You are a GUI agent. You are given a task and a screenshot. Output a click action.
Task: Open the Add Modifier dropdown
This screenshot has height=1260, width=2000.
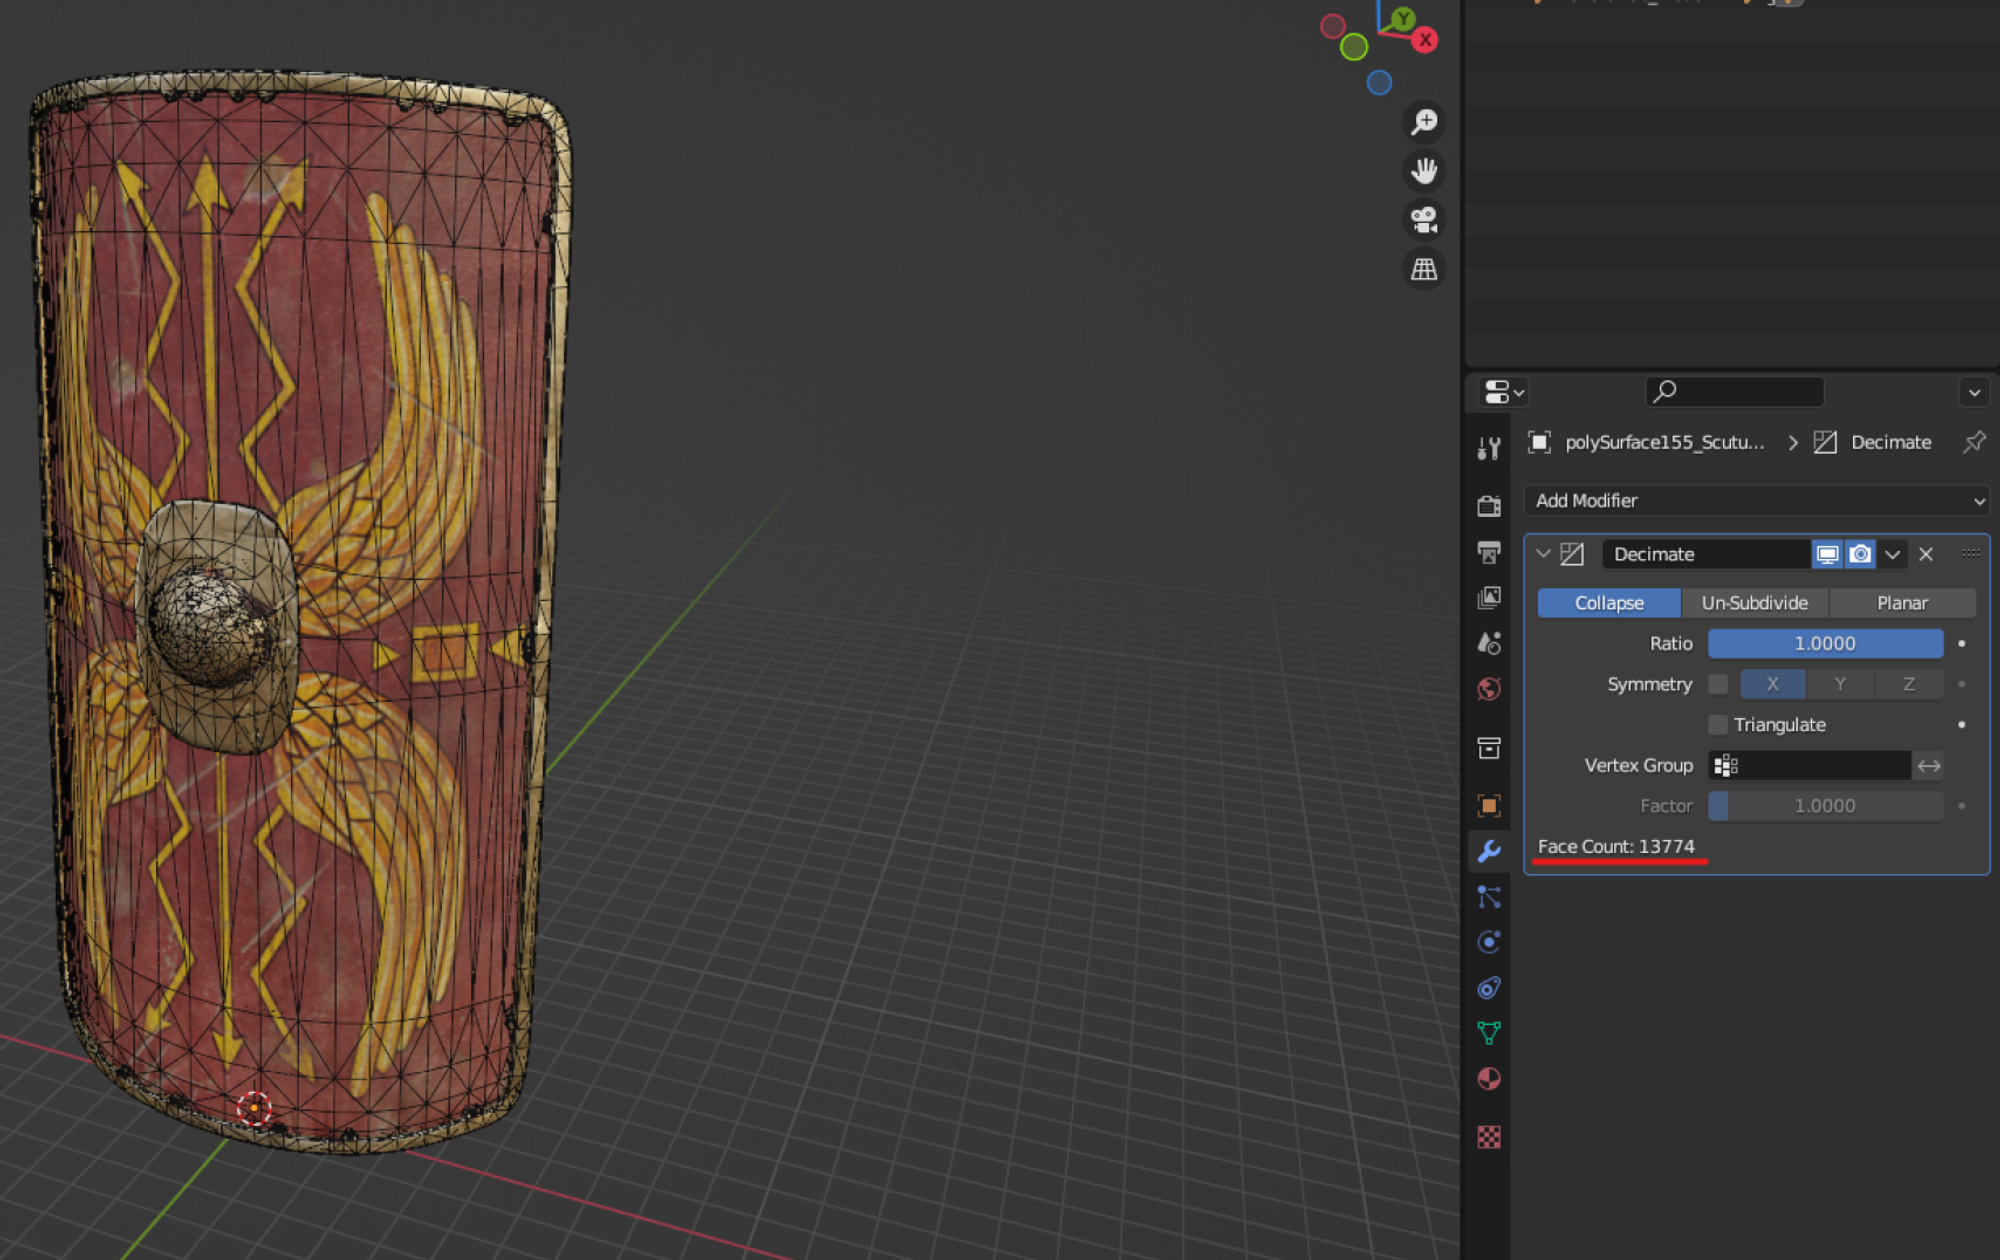coord(1757,501)
